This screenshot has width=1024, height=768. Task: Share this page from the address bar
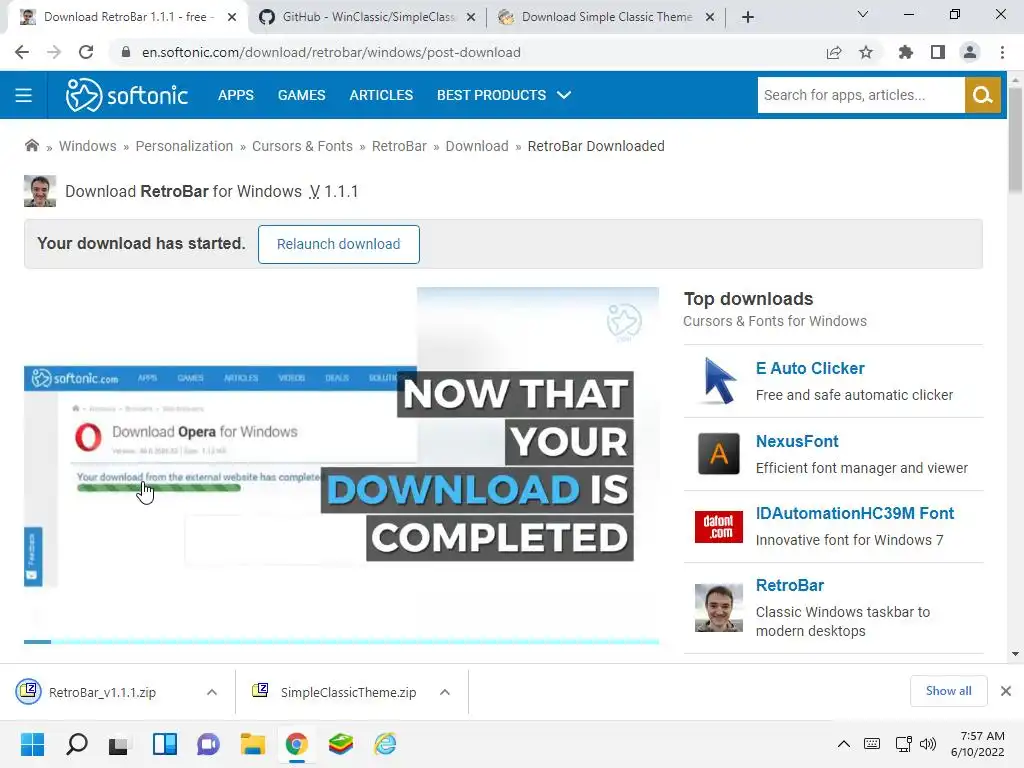coord(834,52)
